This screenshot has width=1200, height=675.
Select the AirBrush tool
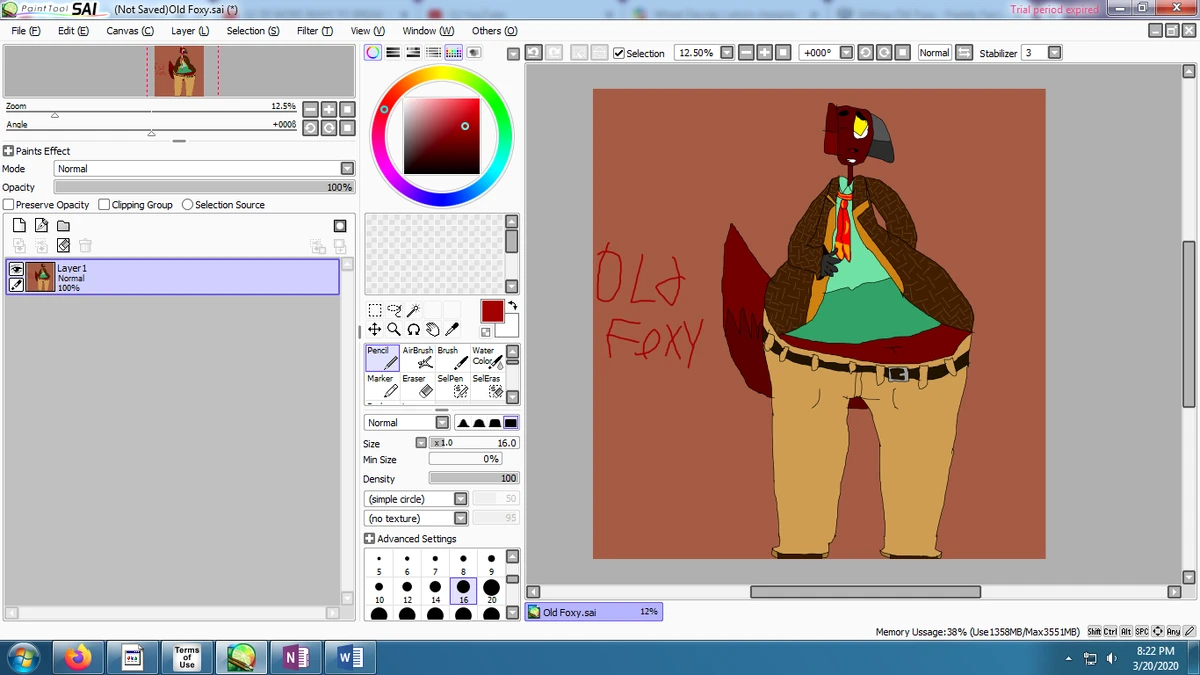[418, 356]
